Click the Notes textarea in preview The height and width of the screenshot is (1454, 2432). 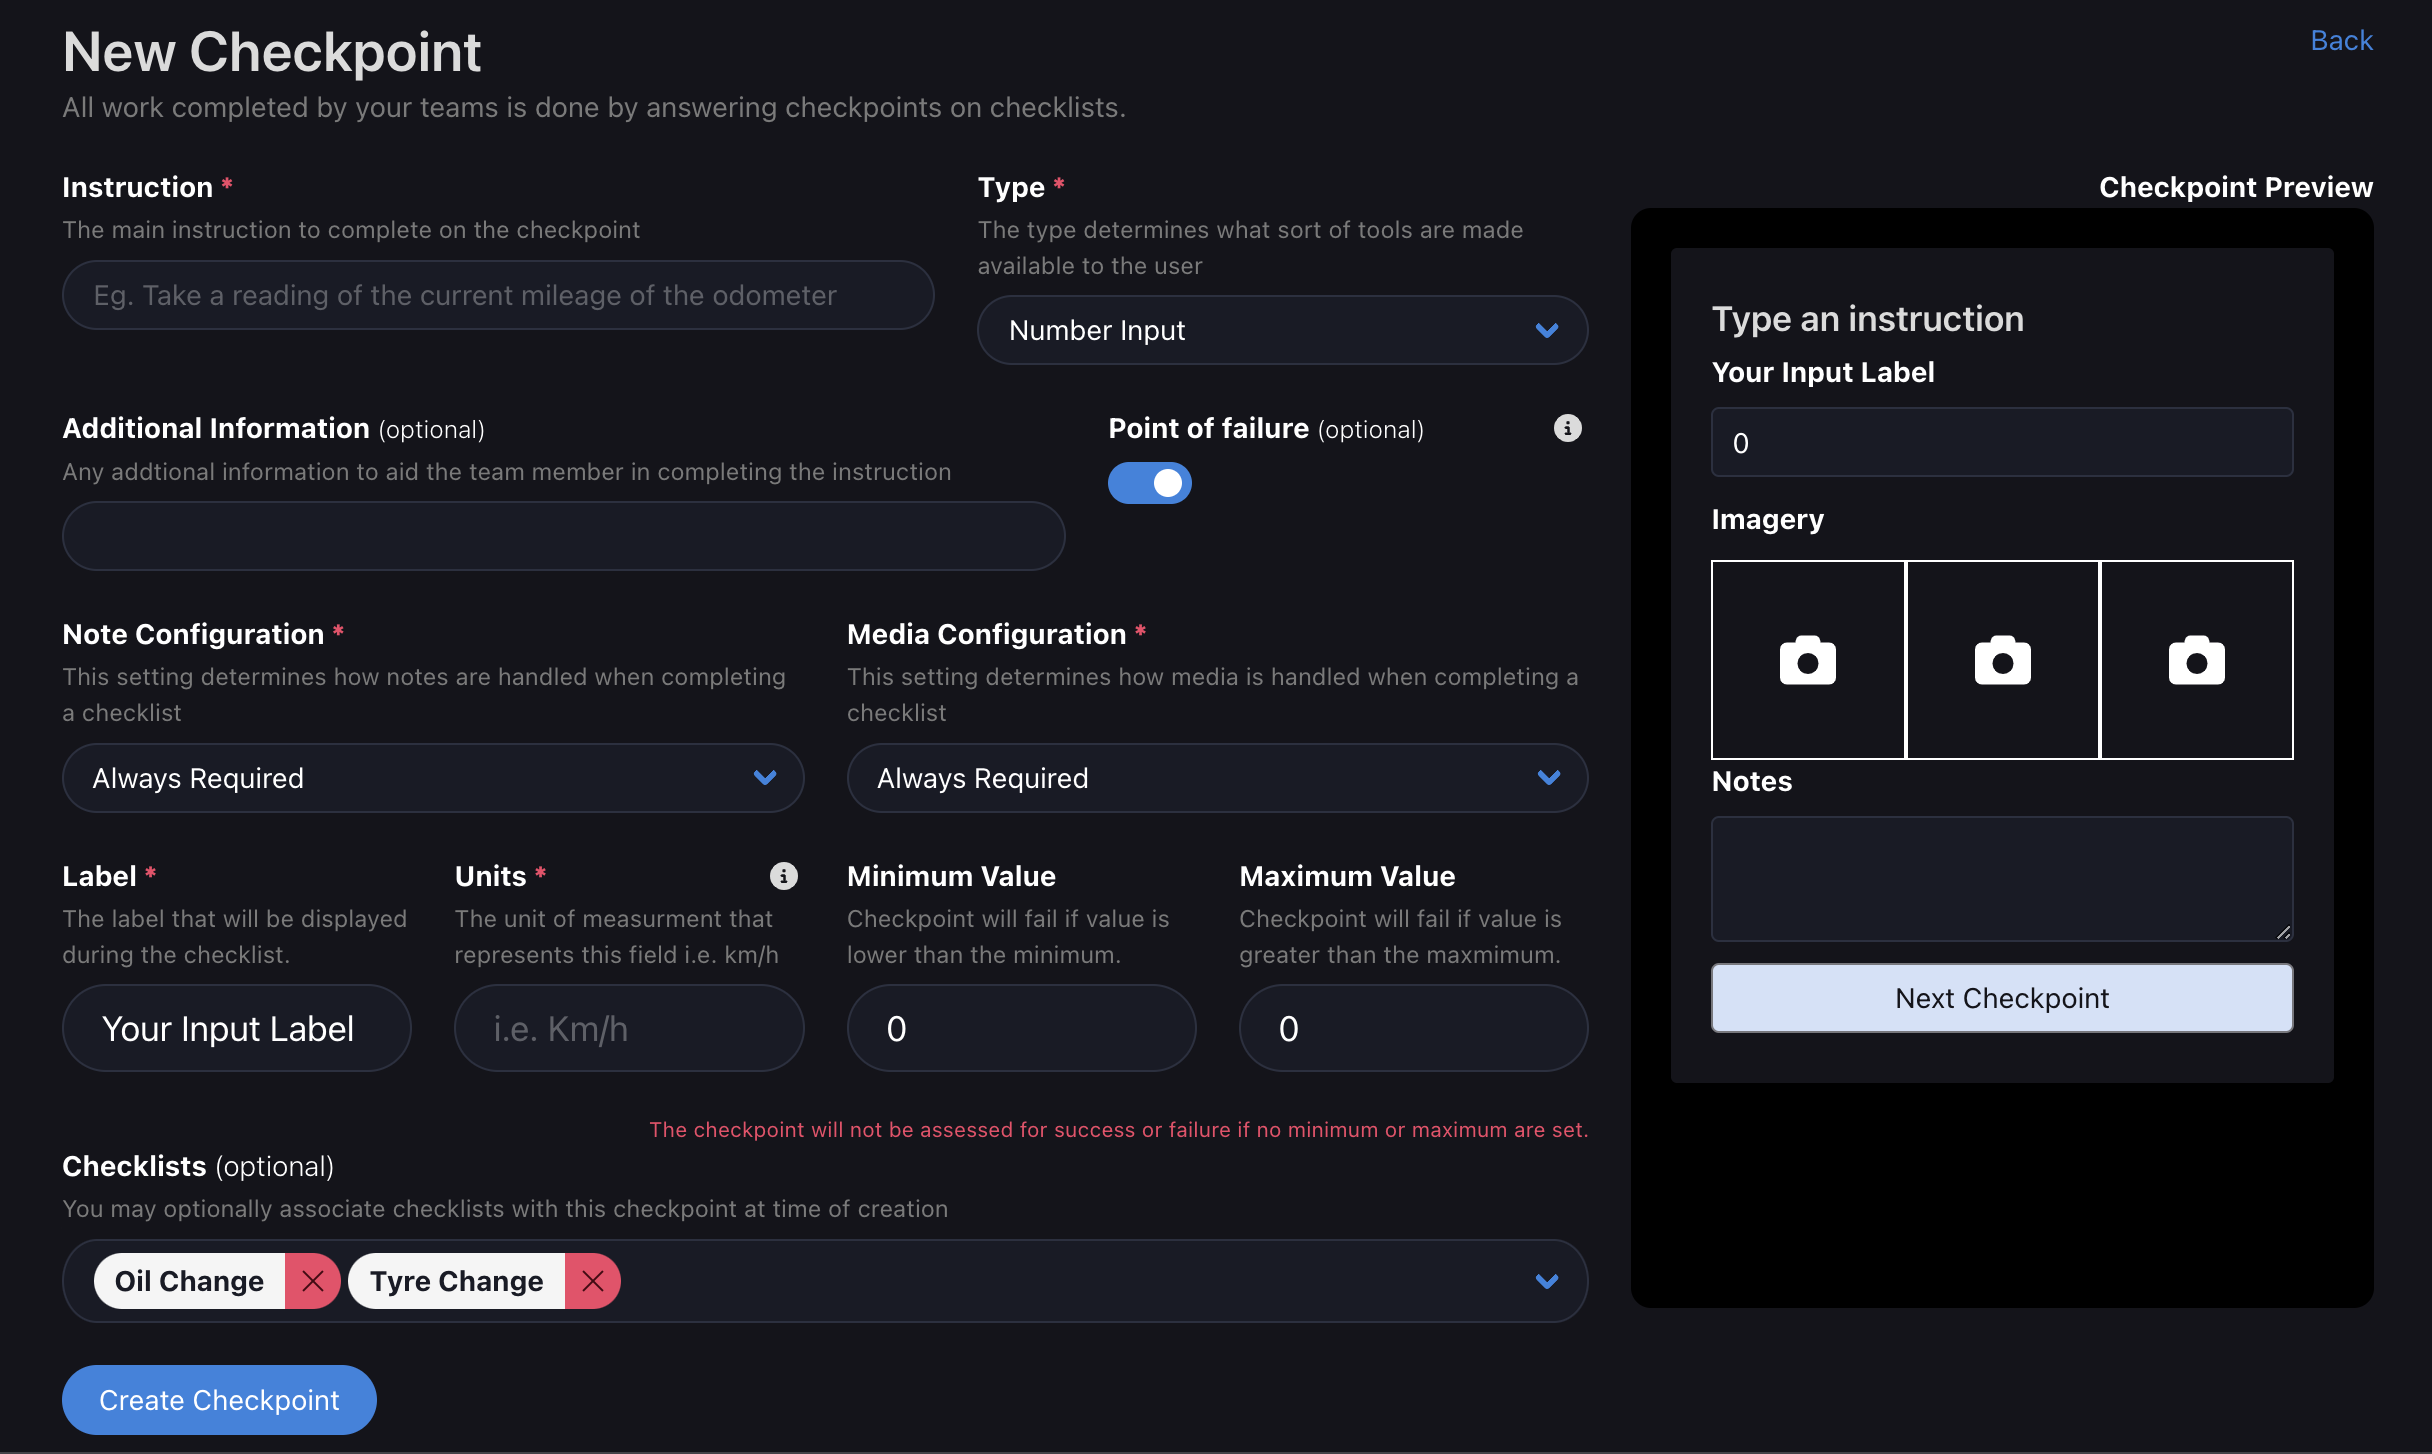[x=2001, y=878]
